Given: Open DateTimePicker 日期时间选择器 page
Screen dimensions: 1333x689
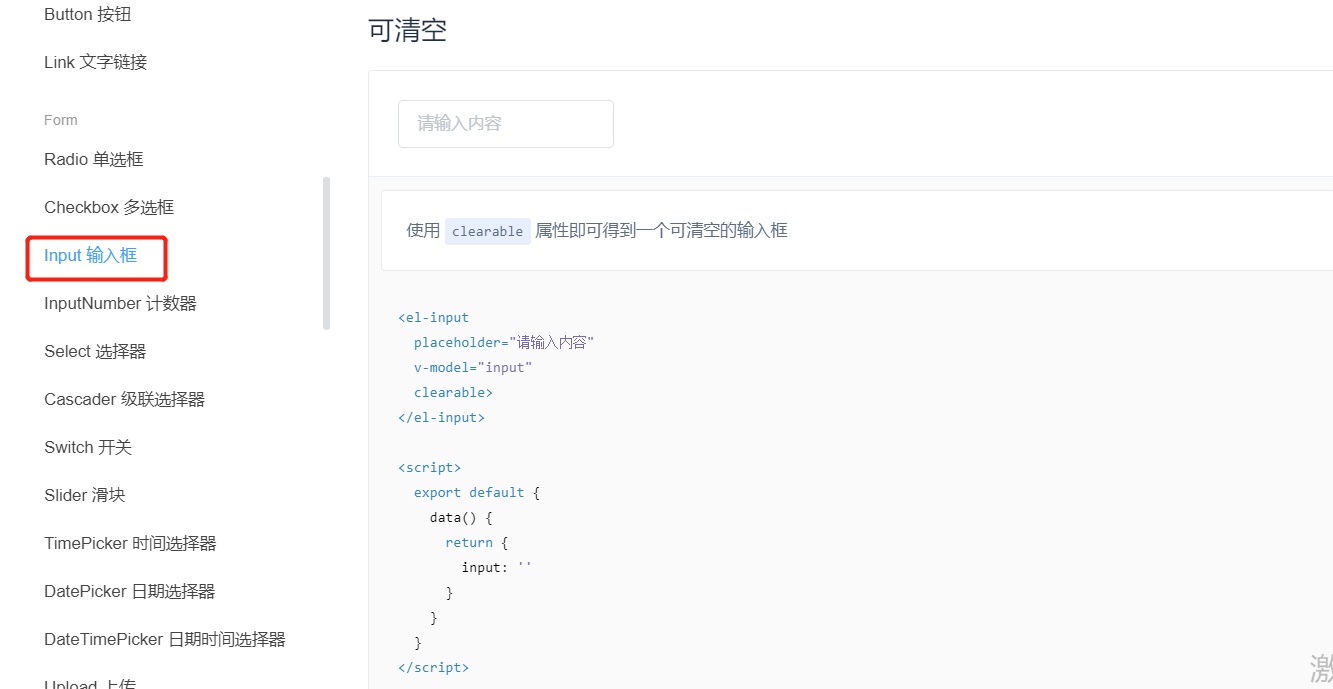Looking at the screenshot, I should pos(165,639).
